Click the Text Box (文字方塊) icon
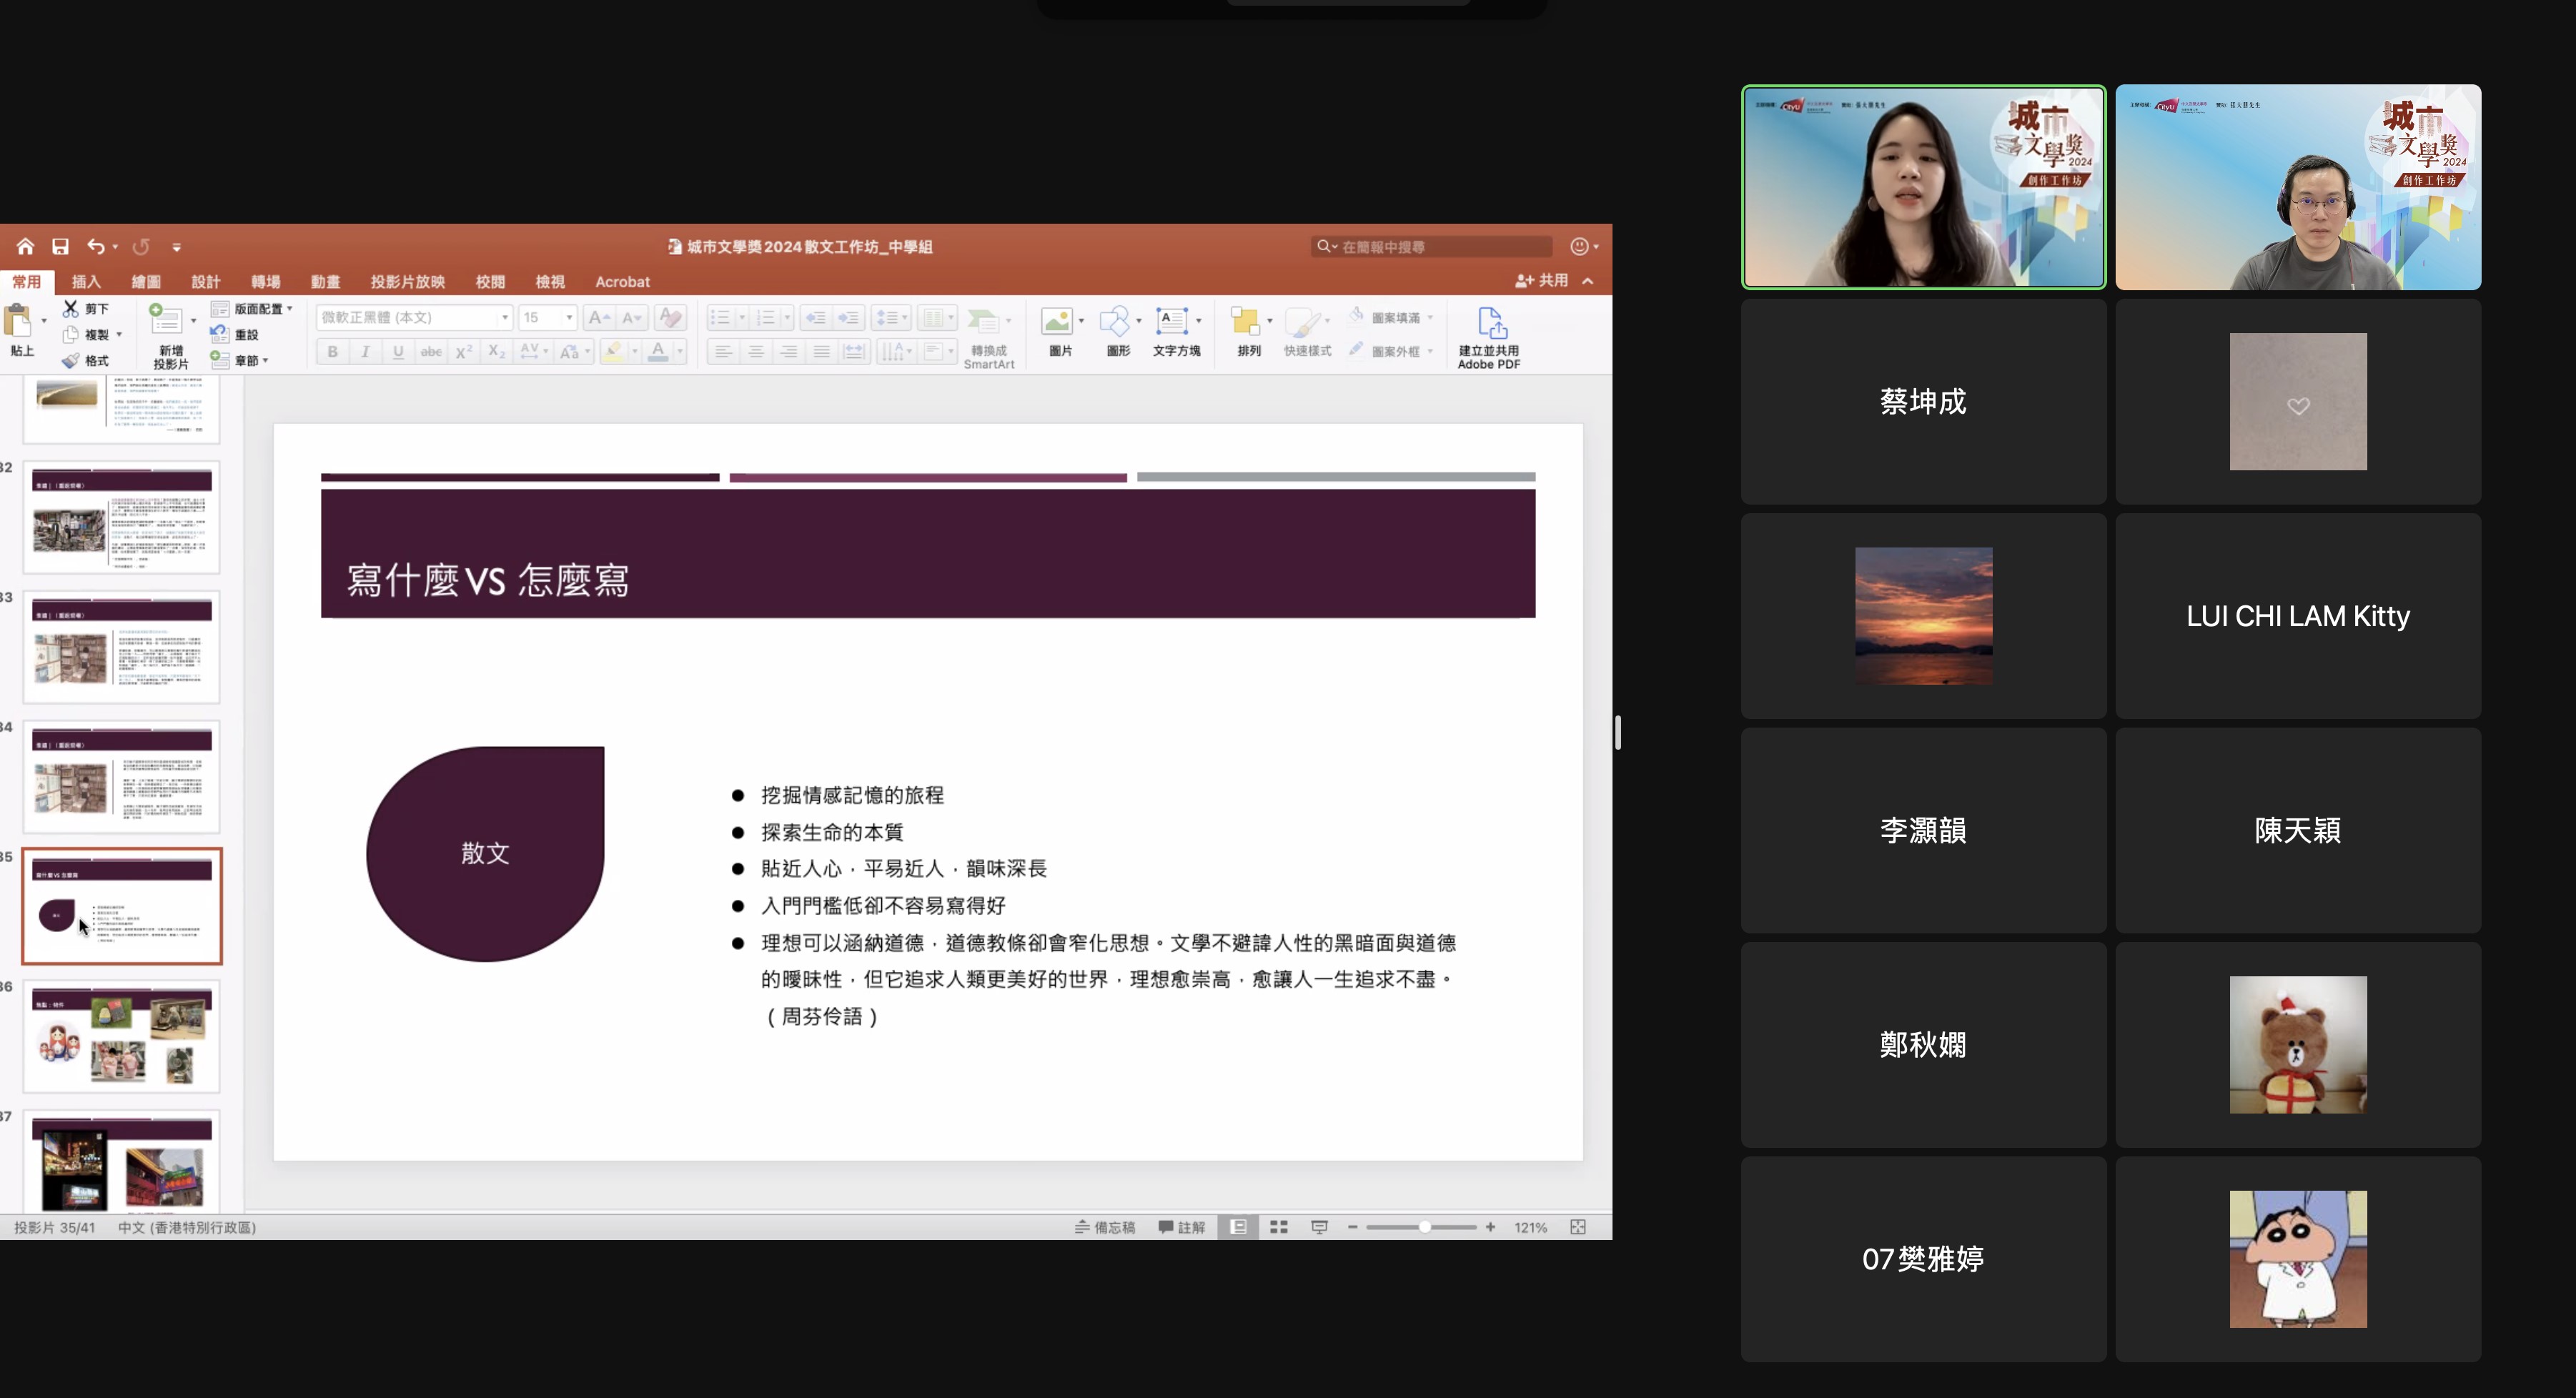The image size is (2576, 1398). point(1172,321)
